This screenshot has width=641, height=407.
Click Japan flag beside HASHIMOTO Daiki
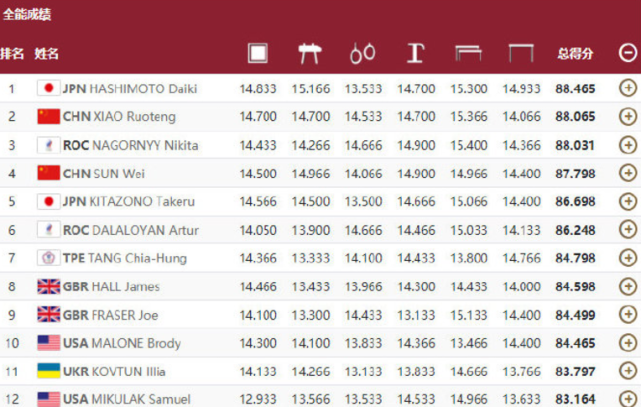[48, 88]
